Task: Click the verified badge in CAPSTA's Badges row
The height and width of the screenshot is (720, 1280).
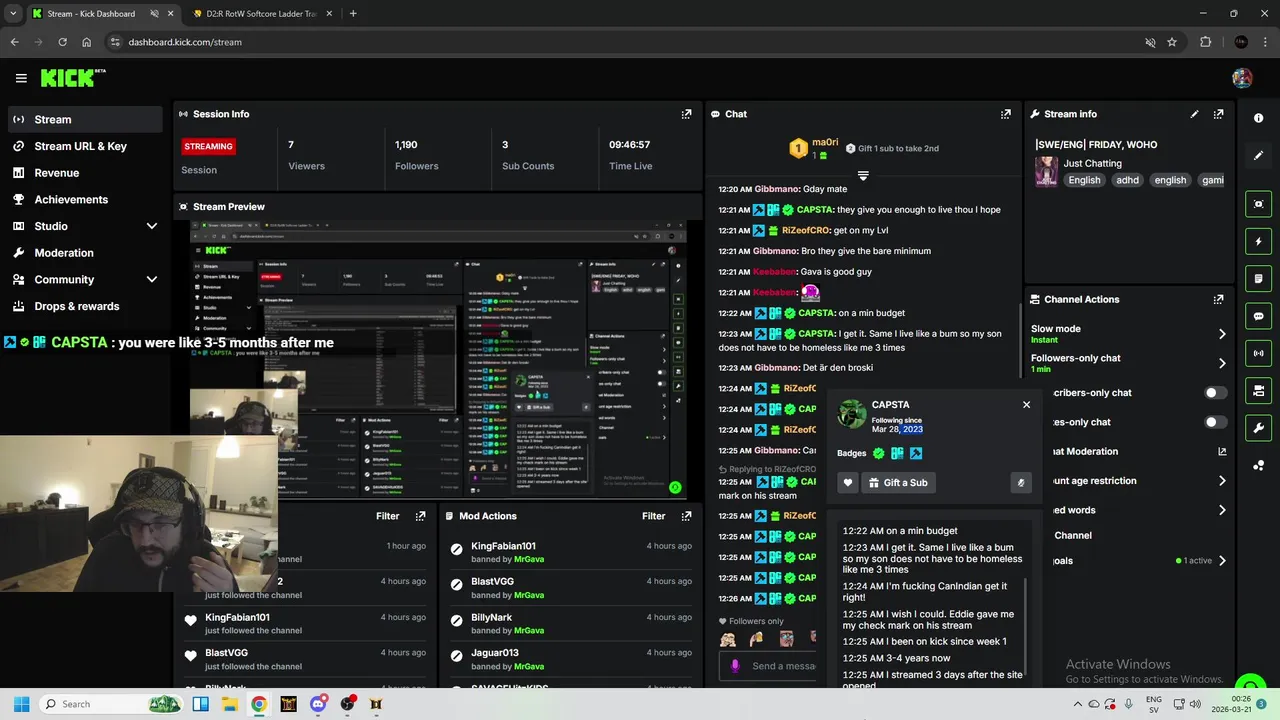Action: click(x=879, y=453)
